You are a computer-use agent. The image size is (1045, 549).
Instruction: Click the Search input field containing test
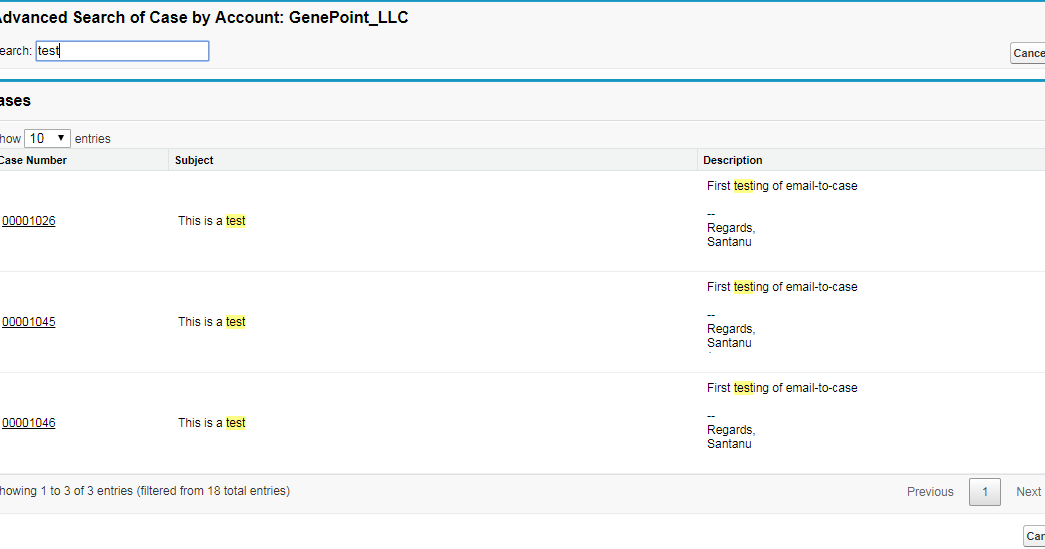point(122,51)
